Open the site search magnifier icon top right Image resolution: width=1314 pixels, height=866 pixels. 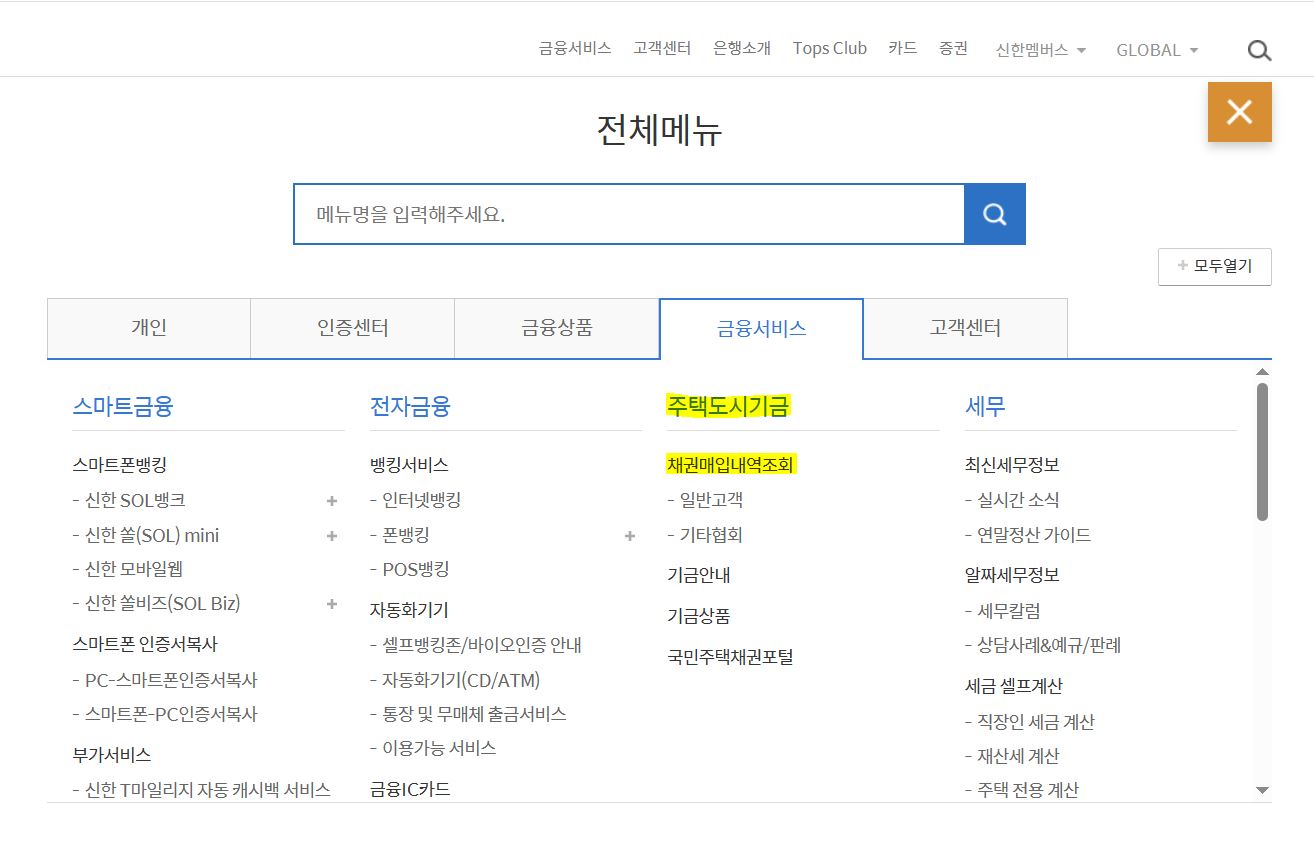[x=1259, y=49]
